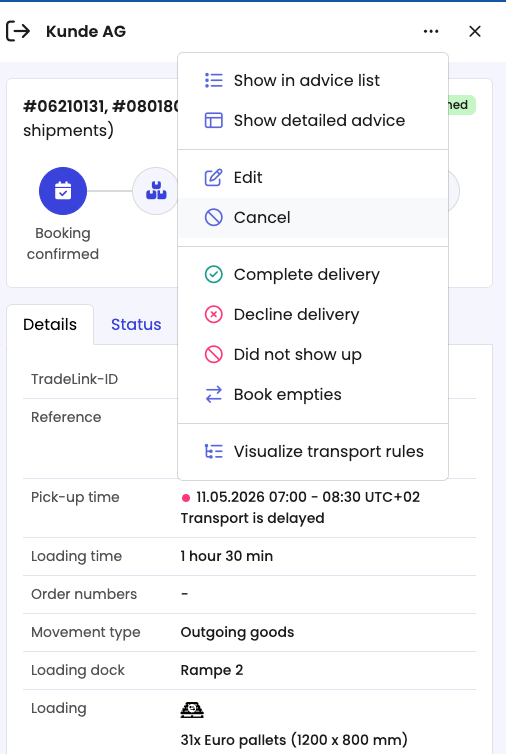This screenshot has height=754, width=506.
Task: Select Did not show up
Action: 313,354
